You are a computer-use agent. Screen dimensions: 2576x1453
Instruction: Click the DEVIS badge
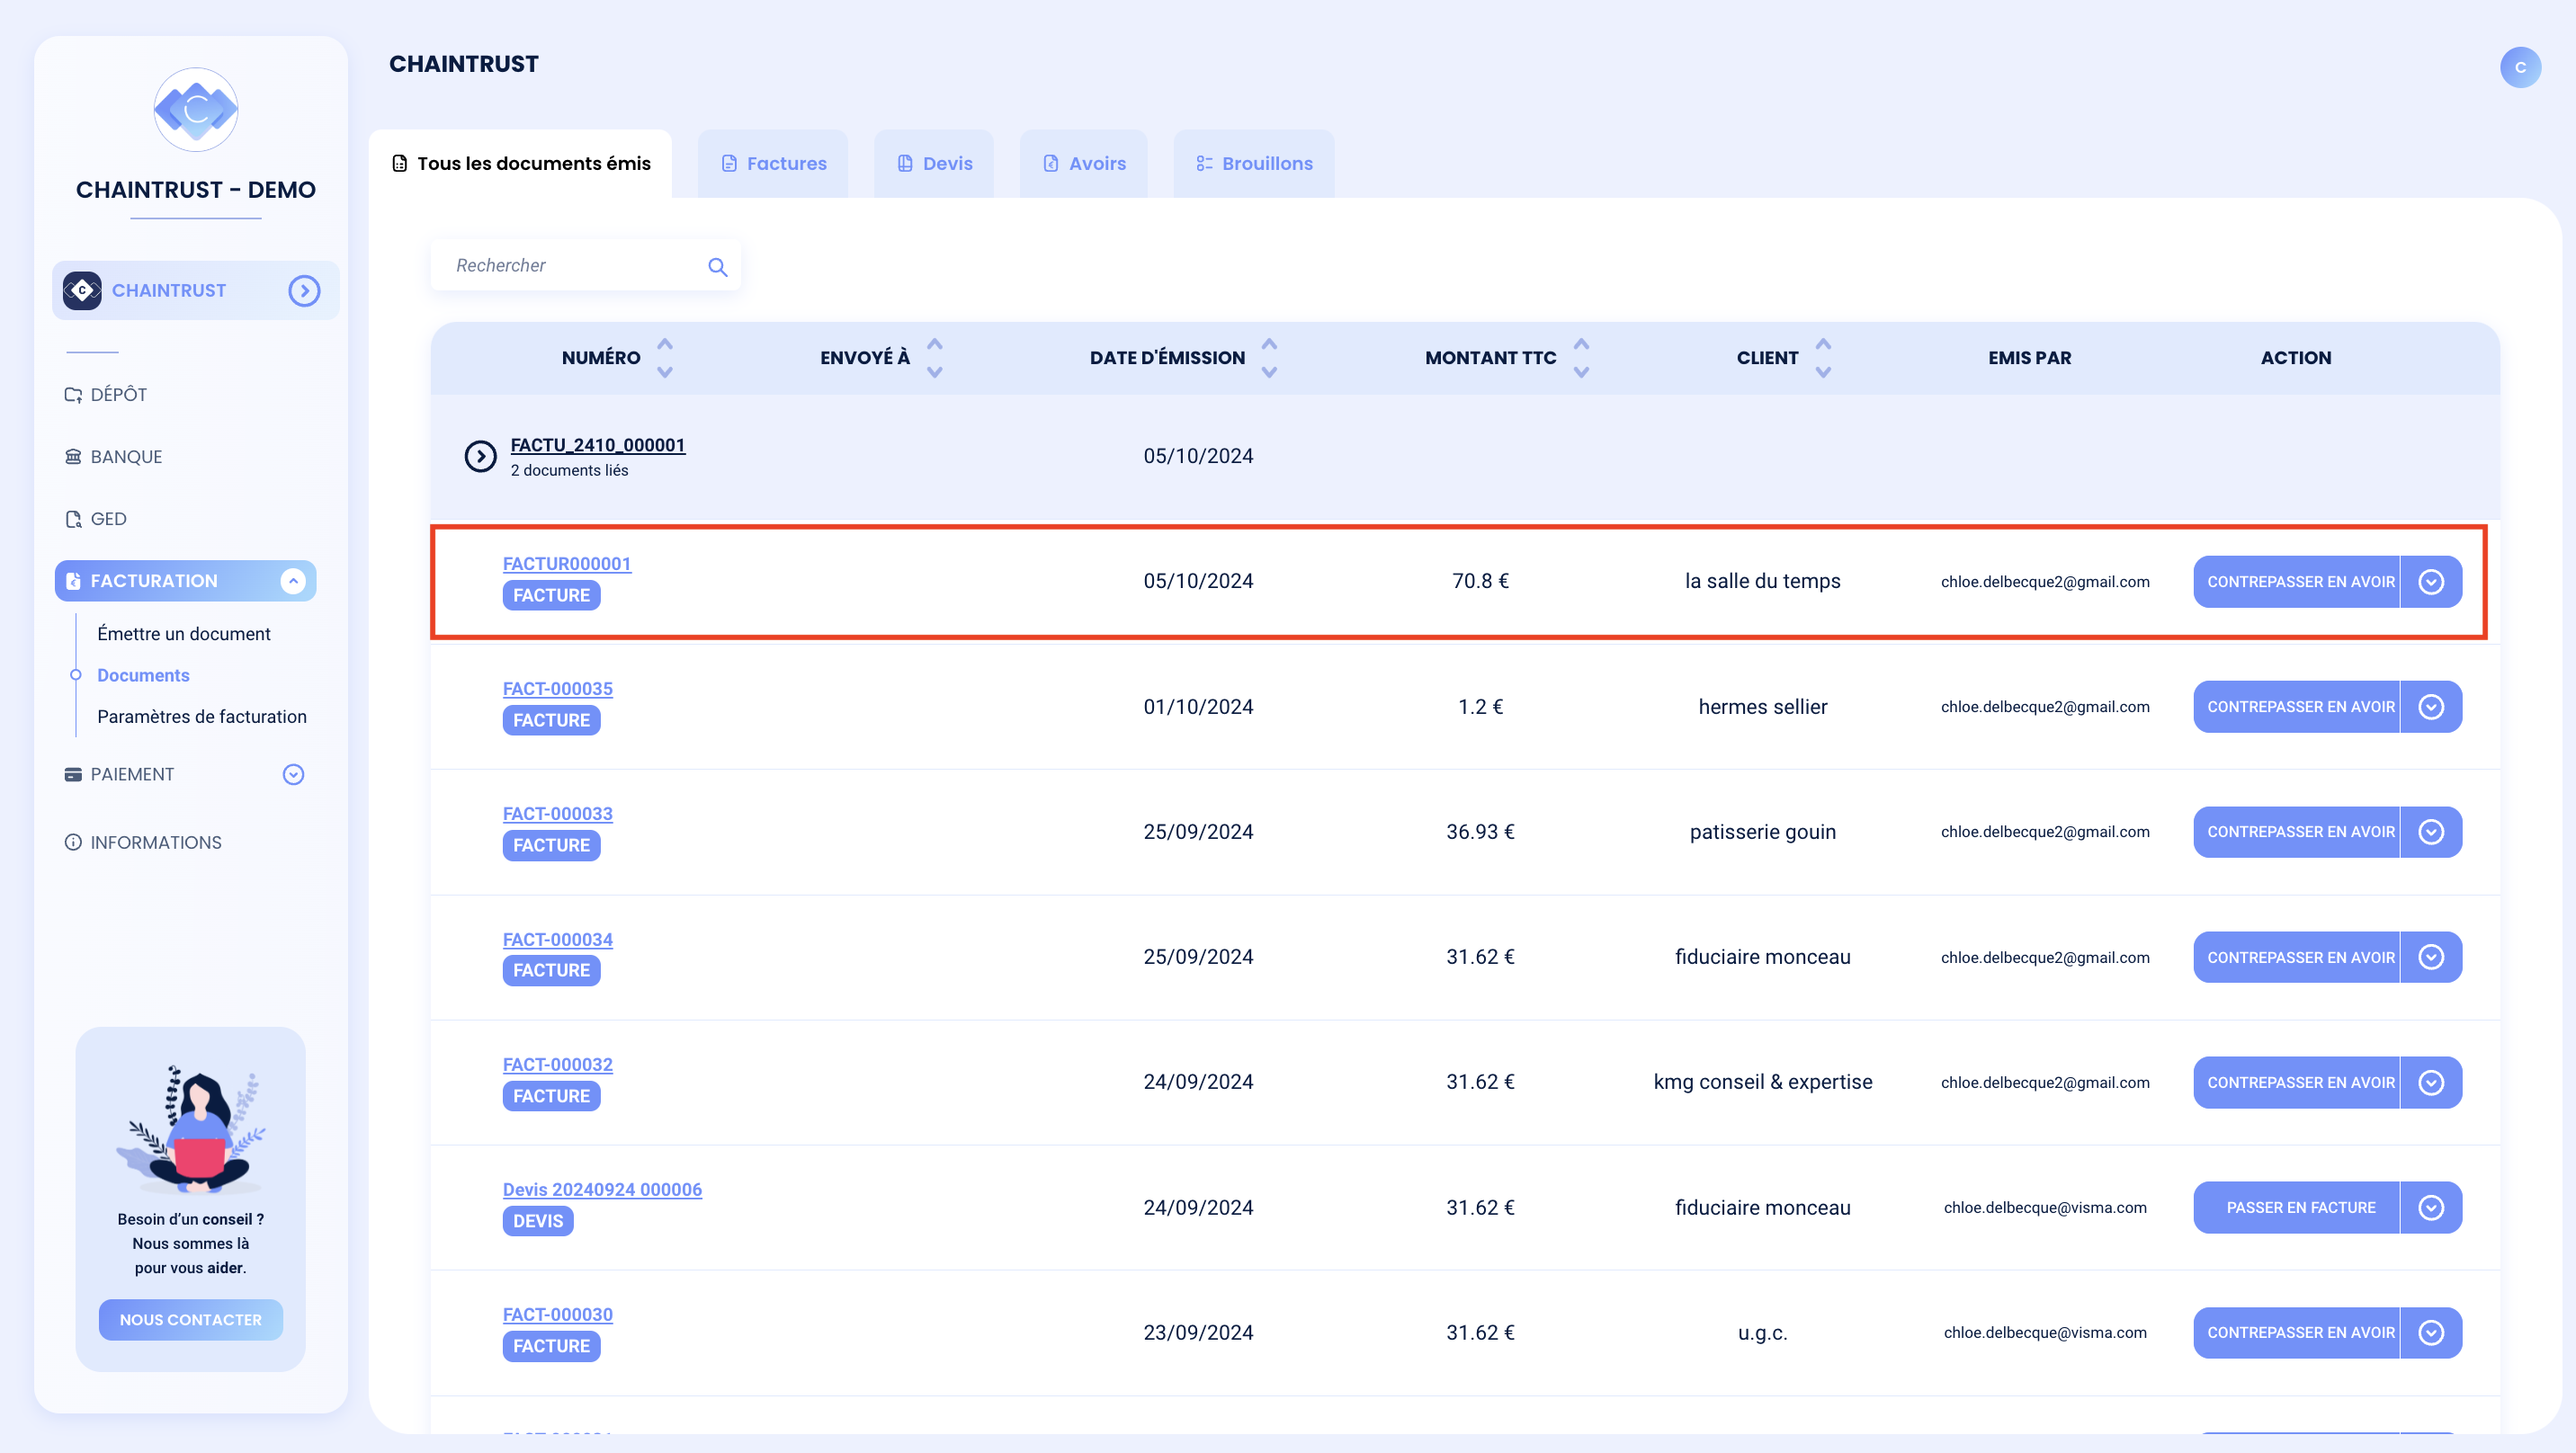click(x=538, y=1221)
